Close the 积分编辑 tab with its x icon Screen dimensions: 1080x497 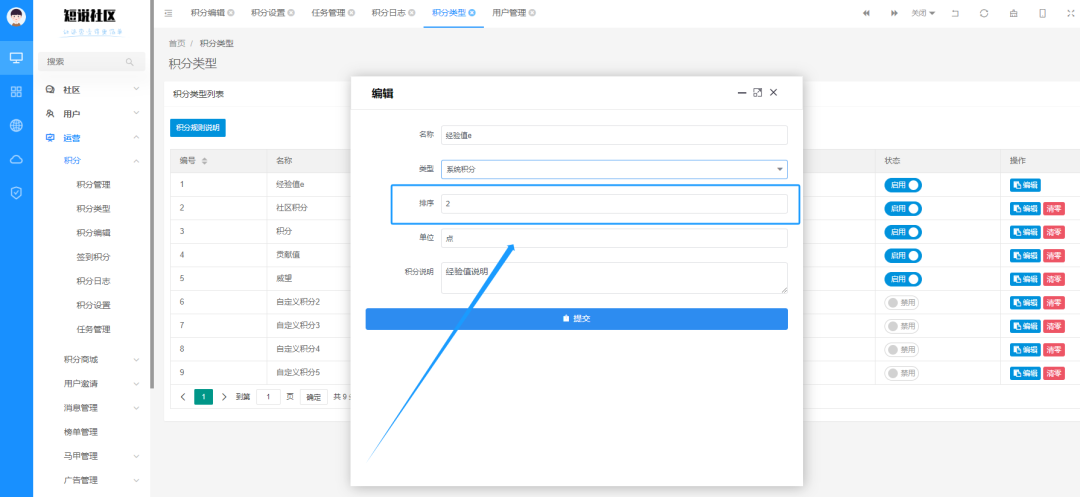pos(230,13)
